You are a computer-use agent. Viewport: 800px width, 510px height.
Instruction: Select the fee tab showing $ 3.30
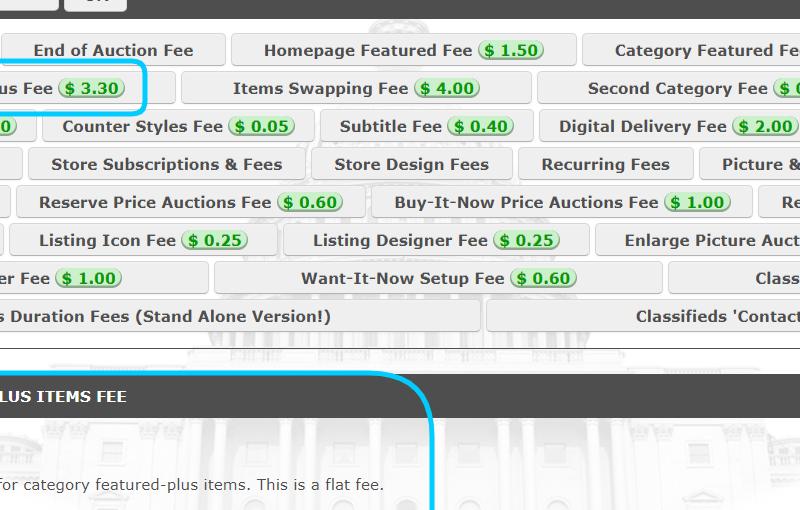coord(87,88)
